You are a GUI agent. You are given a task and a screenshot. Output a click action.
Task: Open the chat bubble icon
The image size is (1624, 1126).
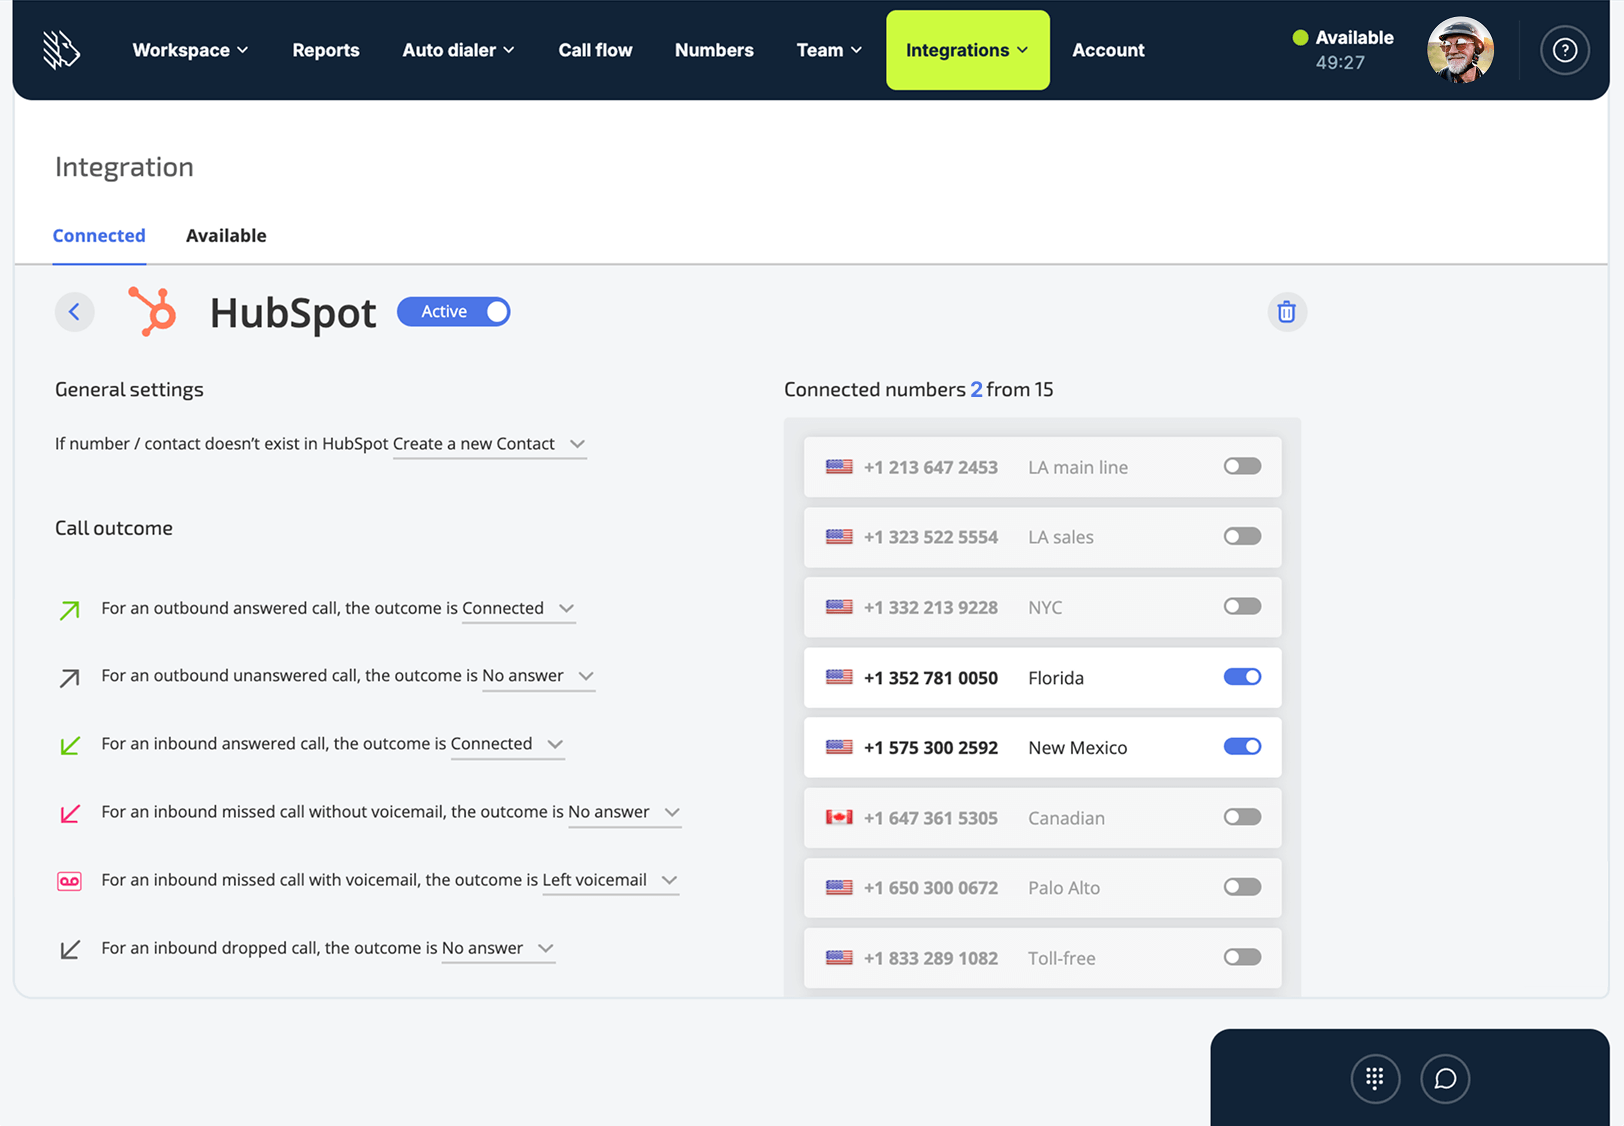[1445, 1078]
